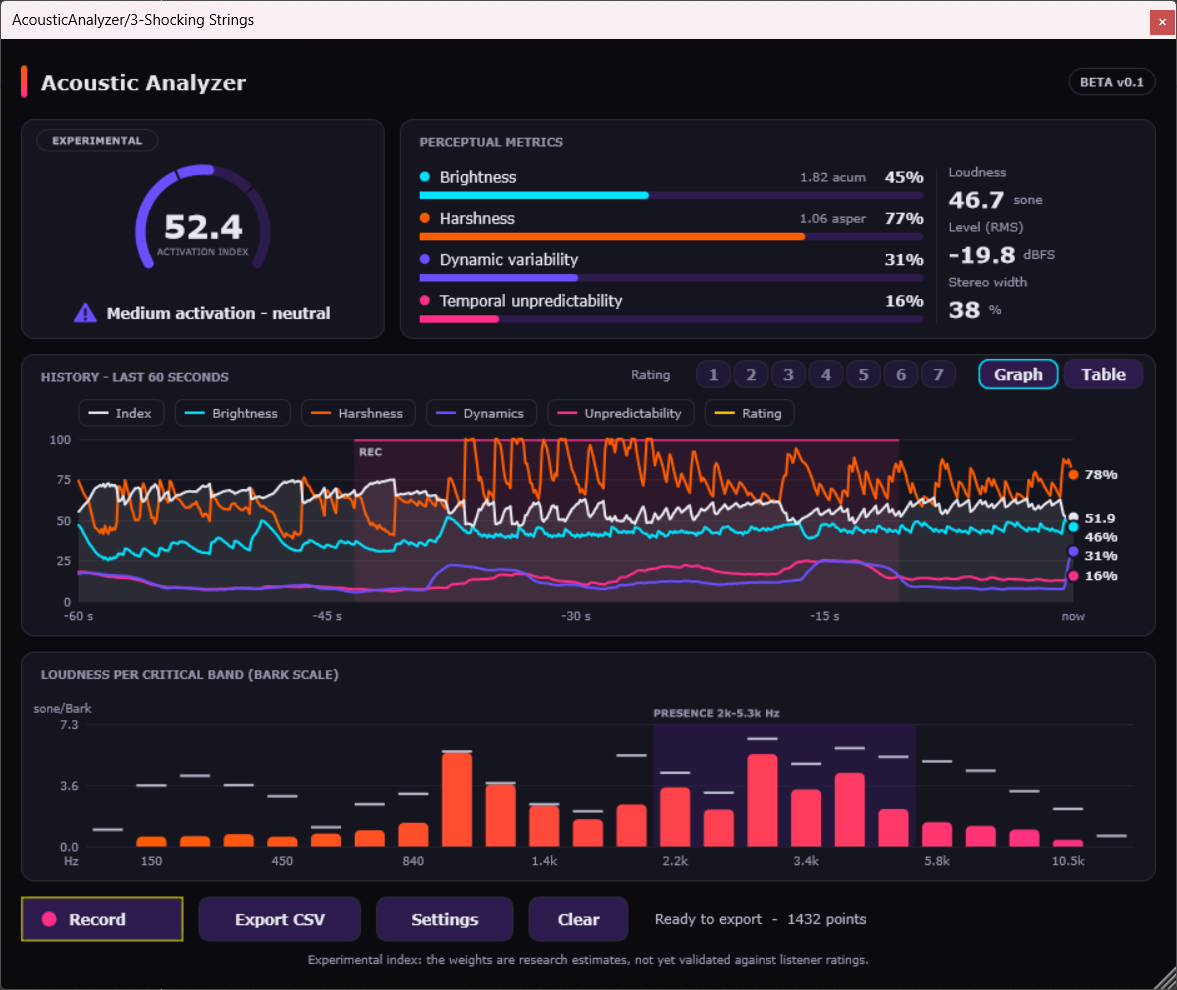Click the 1.82 acum value
1177x990 pixels.
(832, 177)
